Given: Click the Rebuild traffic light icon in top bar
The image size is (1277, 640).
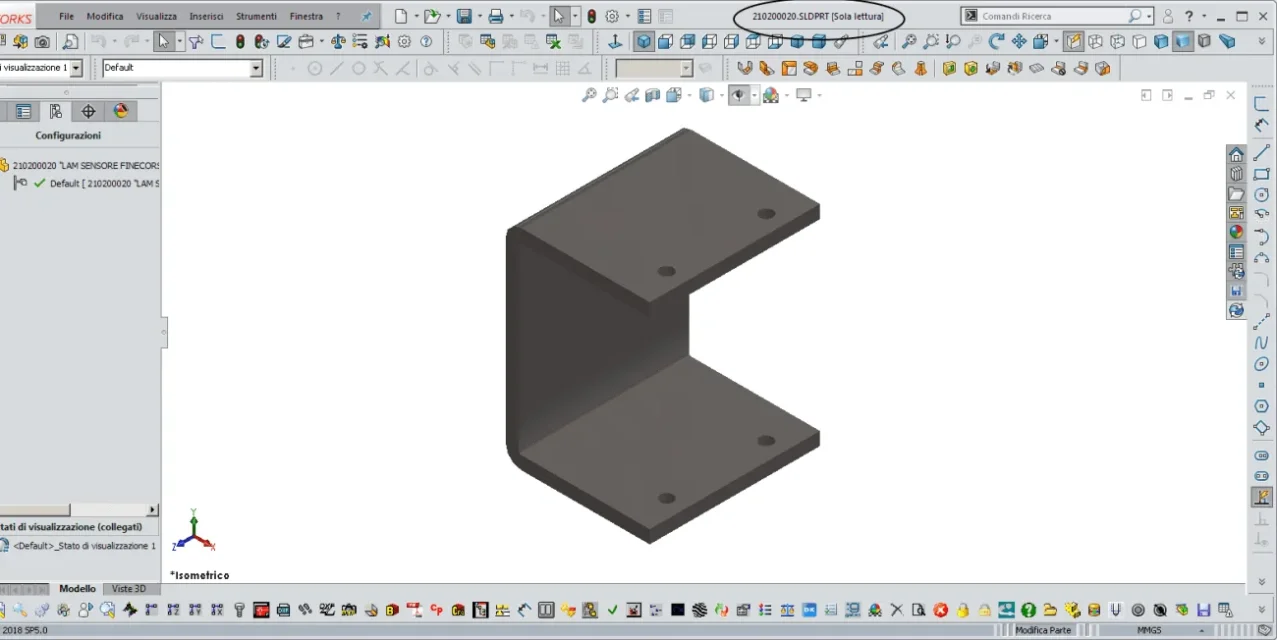Looking at the screenshot, I should pyautogui.click(x=591, y=16).
